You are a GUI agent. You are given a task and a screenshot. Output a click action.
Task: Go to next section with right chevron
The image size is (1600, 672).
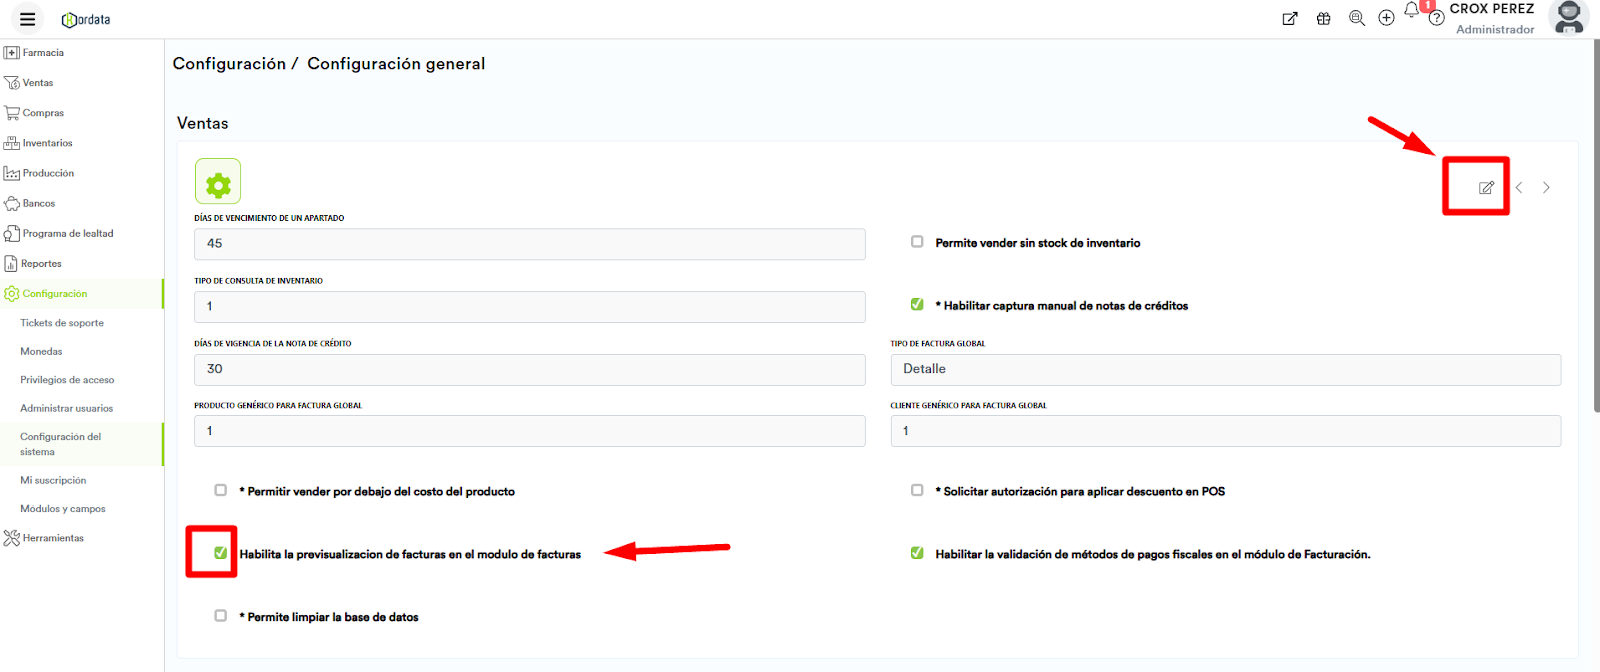1546,188
